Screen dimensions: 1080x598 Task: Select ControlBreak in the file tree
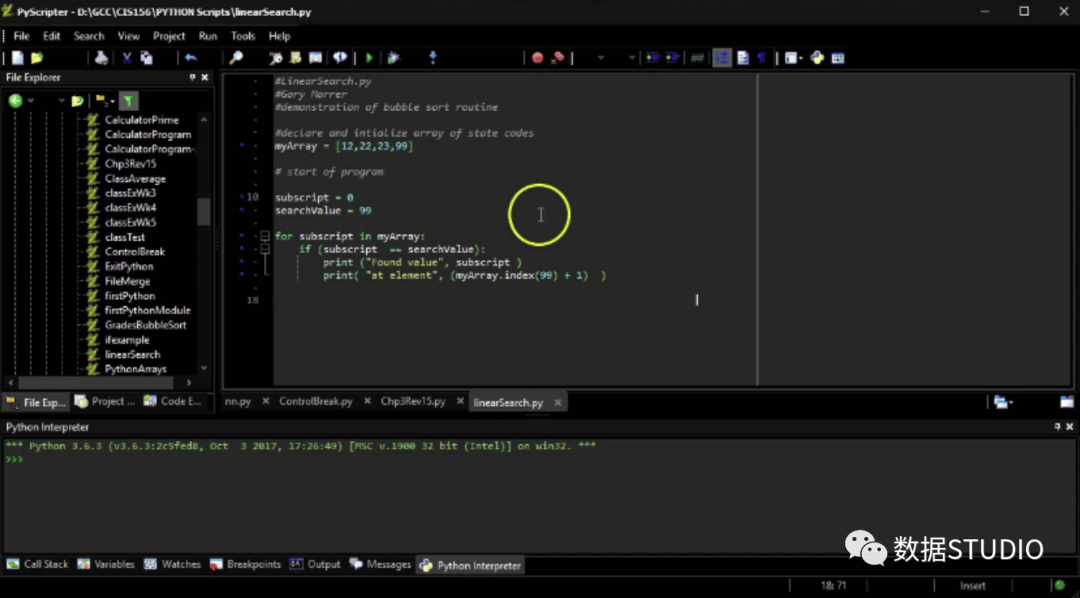pos(134,251)
